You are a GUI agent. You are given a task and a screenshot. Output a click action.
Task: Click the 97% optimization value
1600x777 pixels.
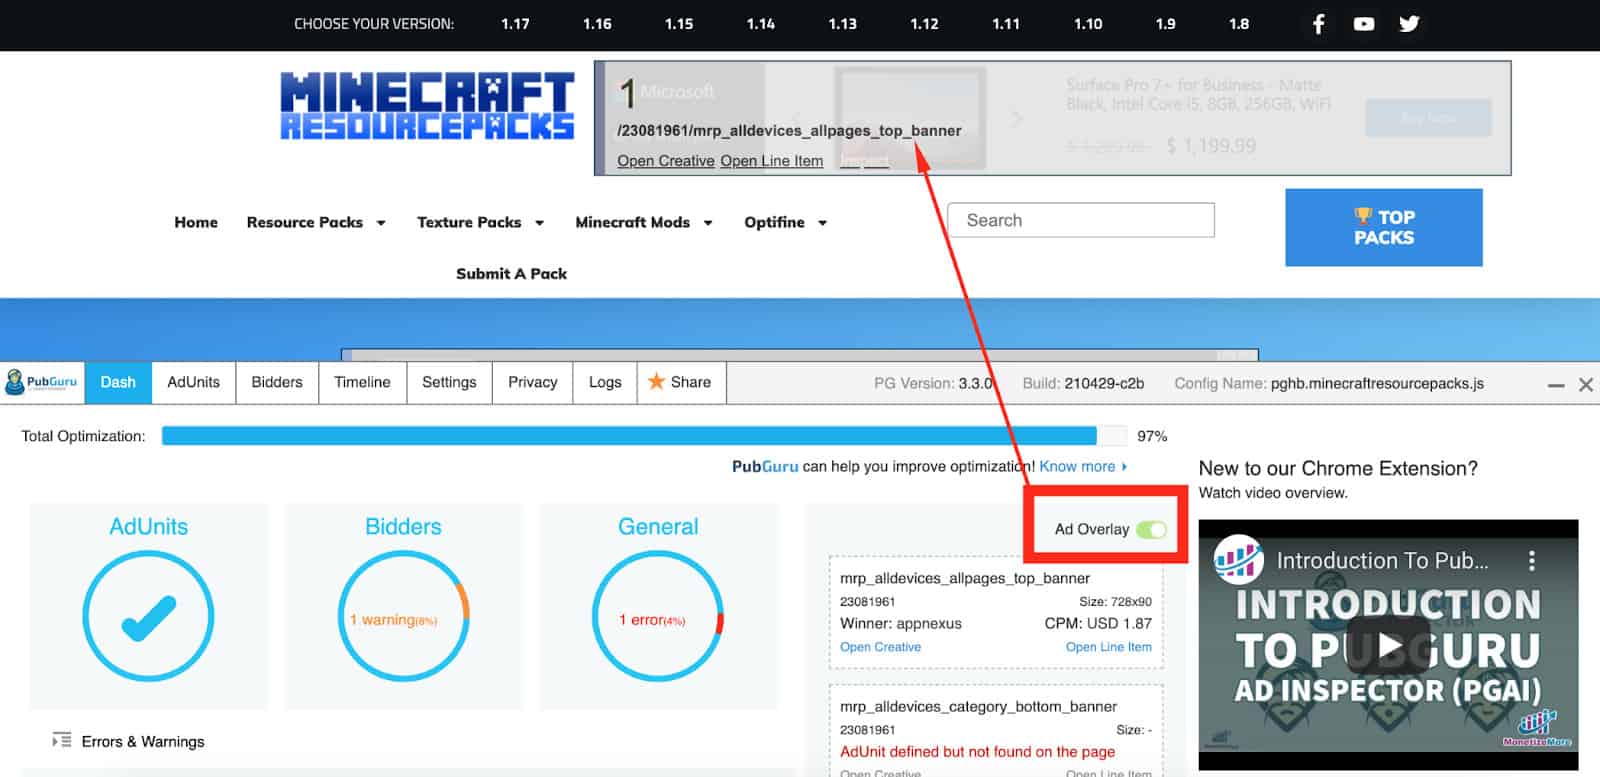point(1152,436)
